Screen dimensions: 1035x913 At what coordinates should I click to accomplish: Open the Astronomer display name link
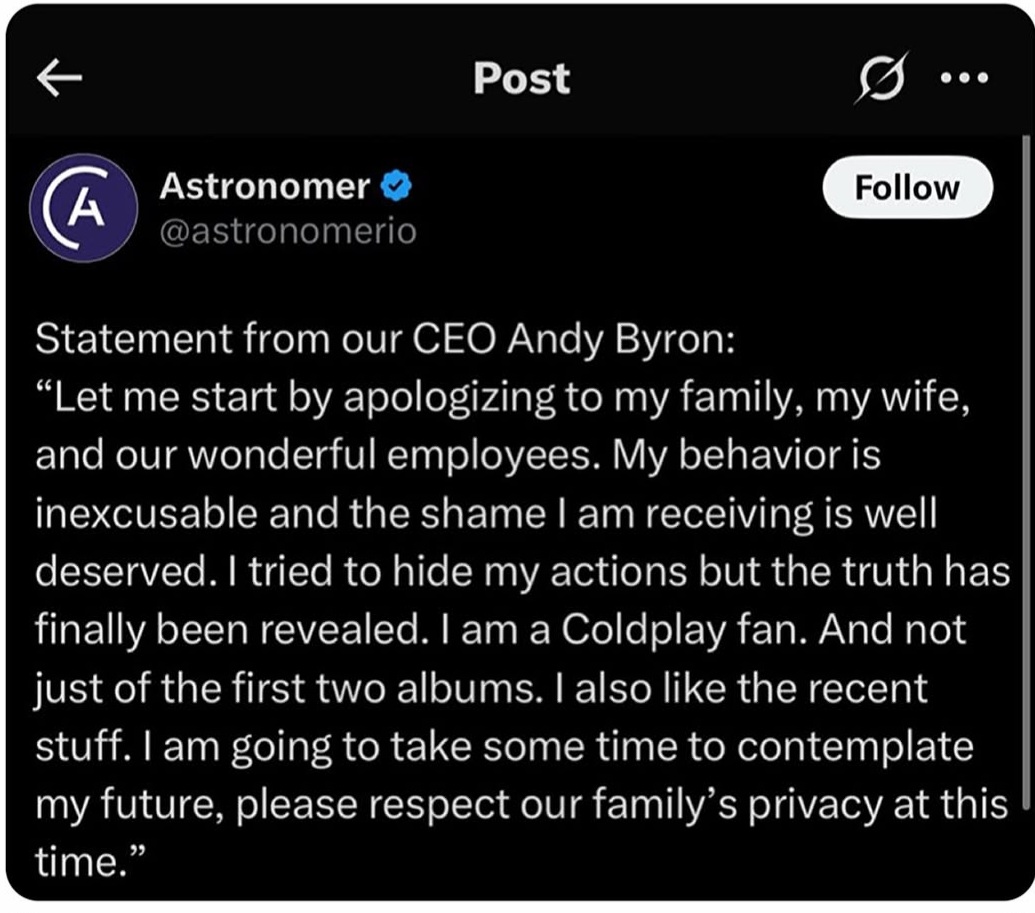[x=265, y=186]
